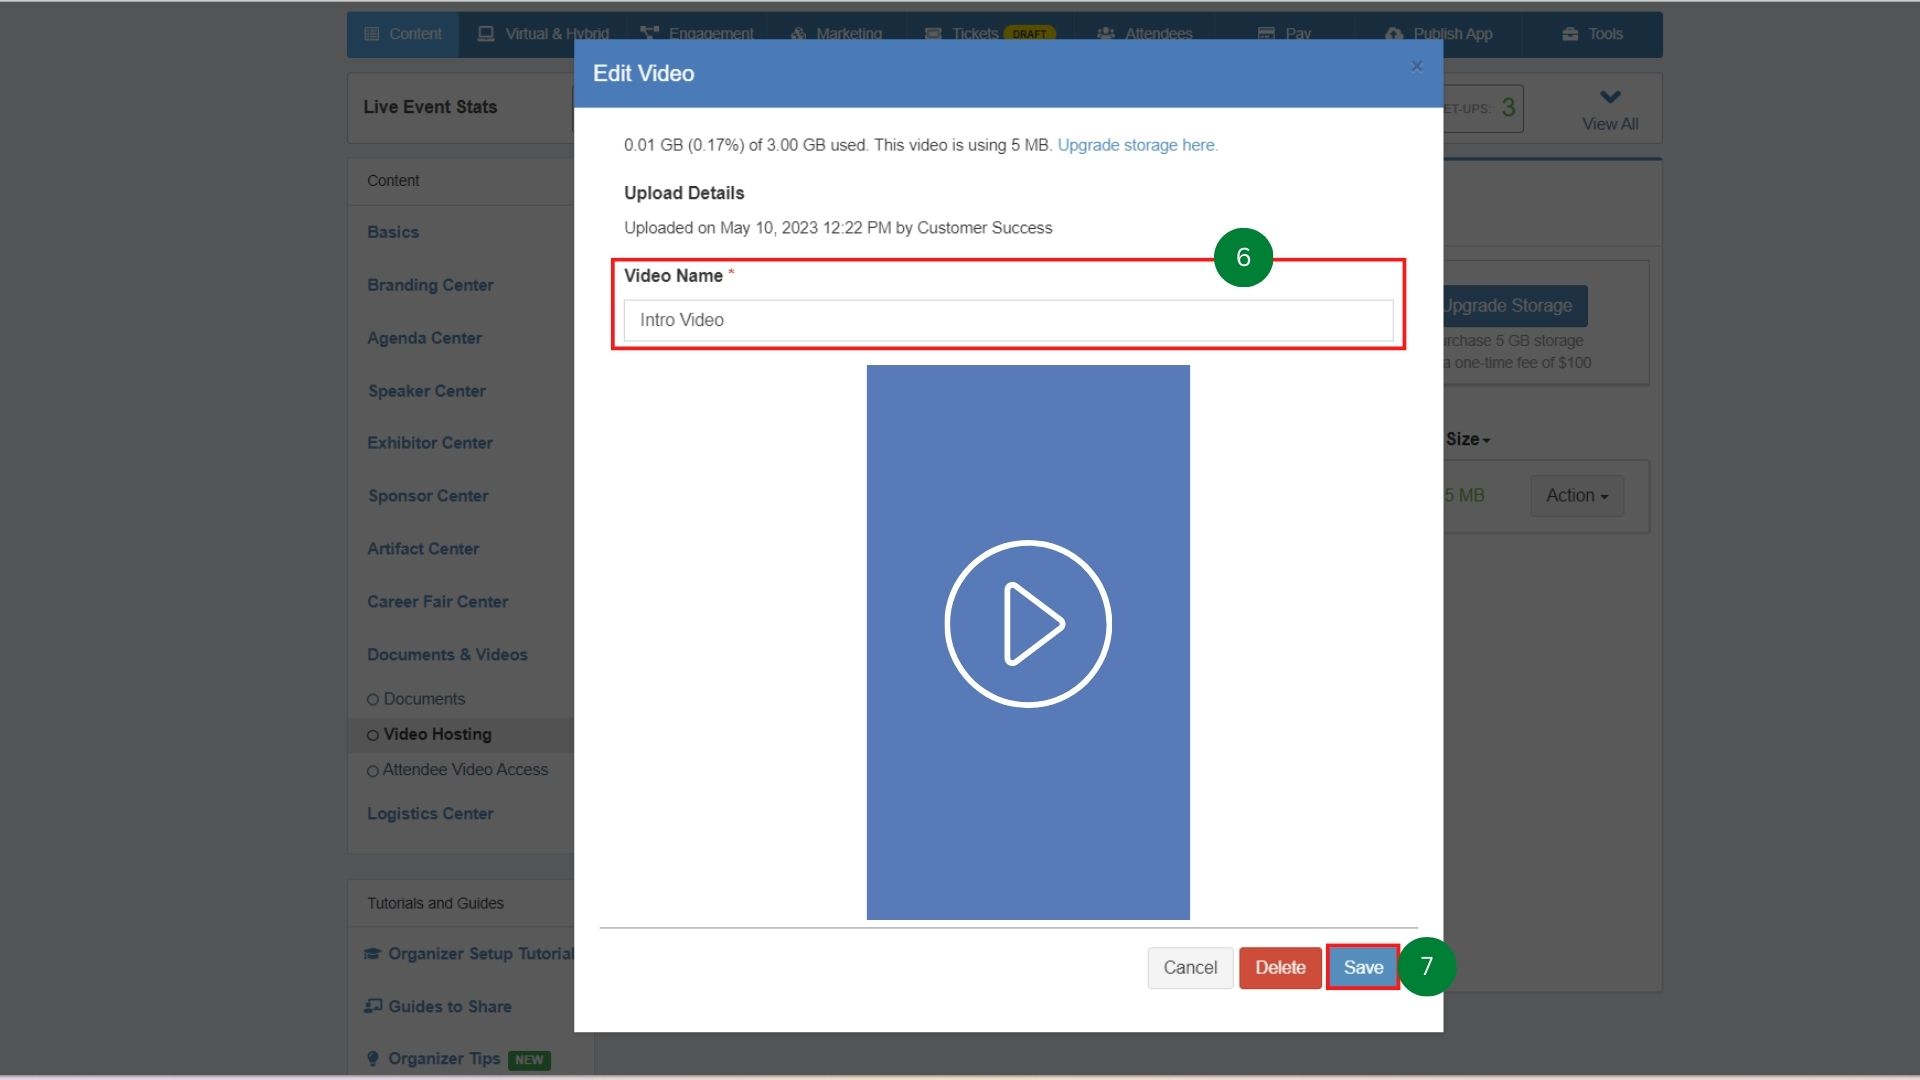Click the Organizer Tips lightbulb icon
1920x1080 pixels.
pyautogui.click(x=373, y=1058)
